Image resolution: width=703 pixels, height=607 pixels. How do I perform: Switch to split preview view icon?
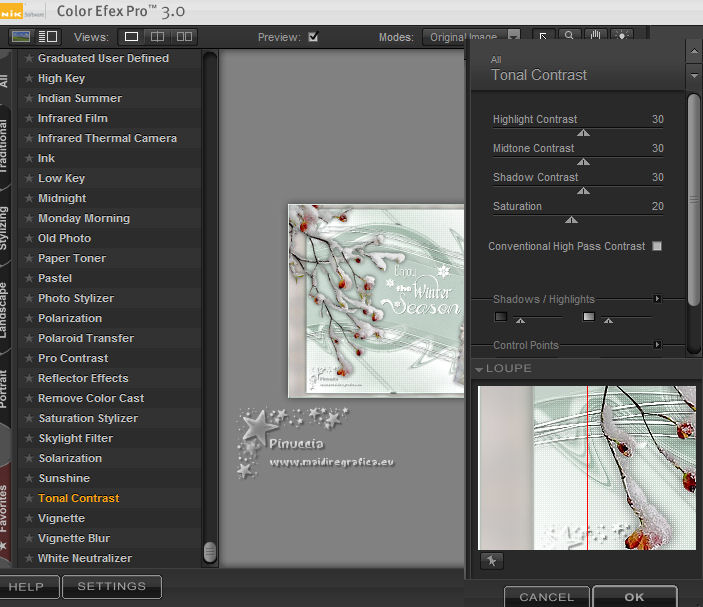(x=157, y=37)
